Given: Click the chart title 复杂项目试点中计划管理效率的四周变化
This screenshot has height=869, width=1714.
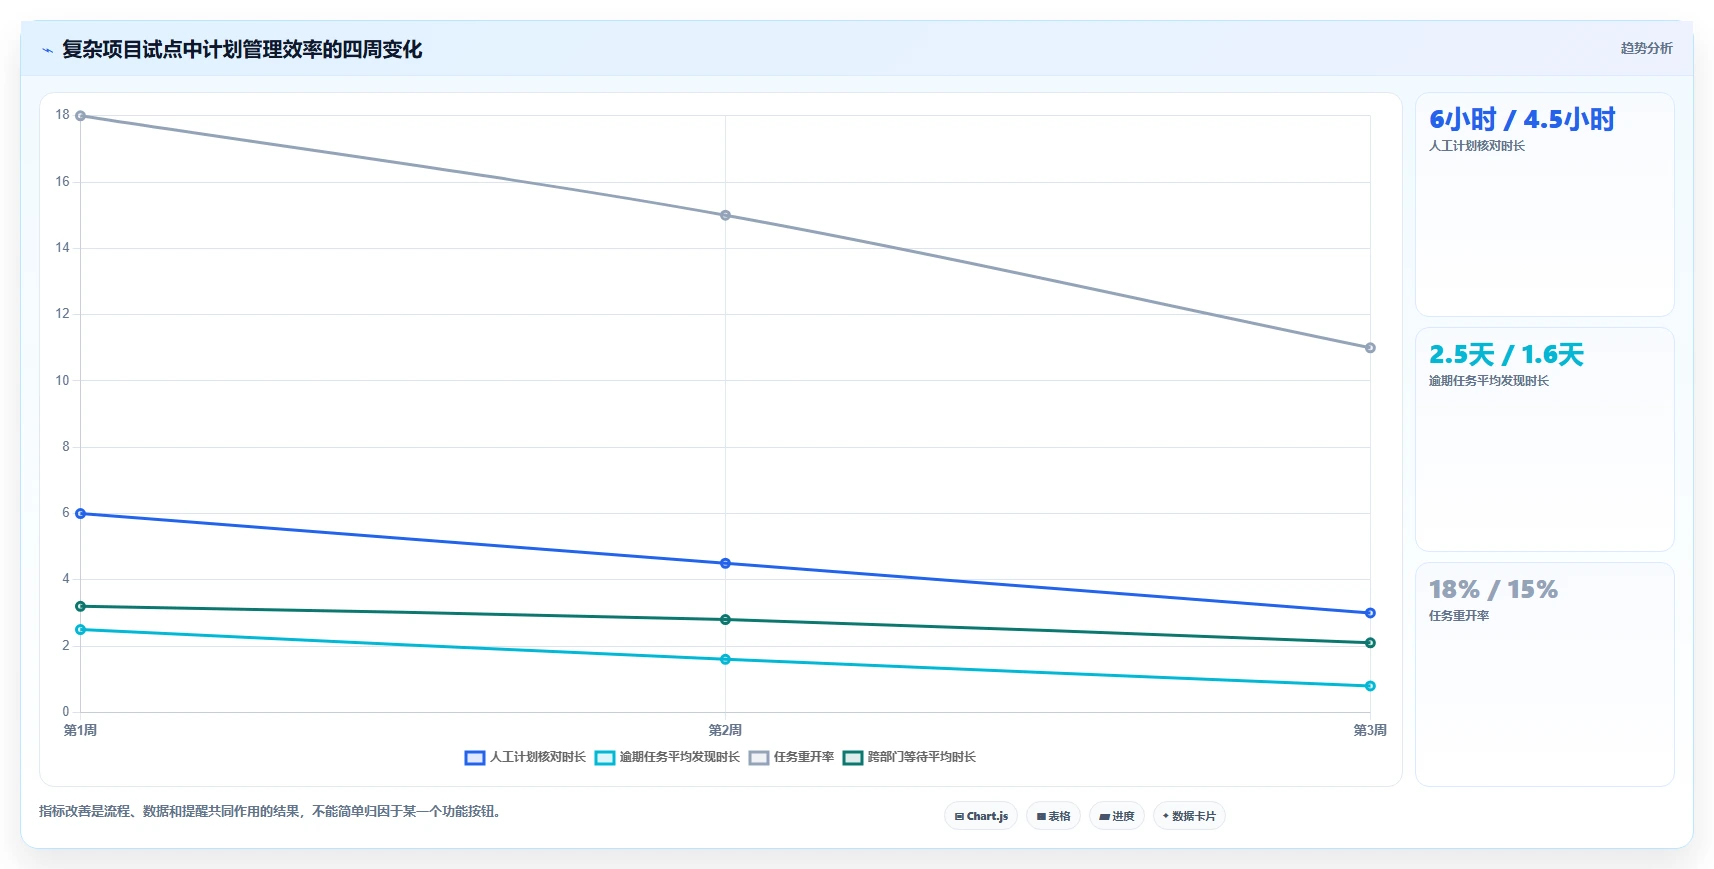Looking at the screenshot, I should coord(242,50).
